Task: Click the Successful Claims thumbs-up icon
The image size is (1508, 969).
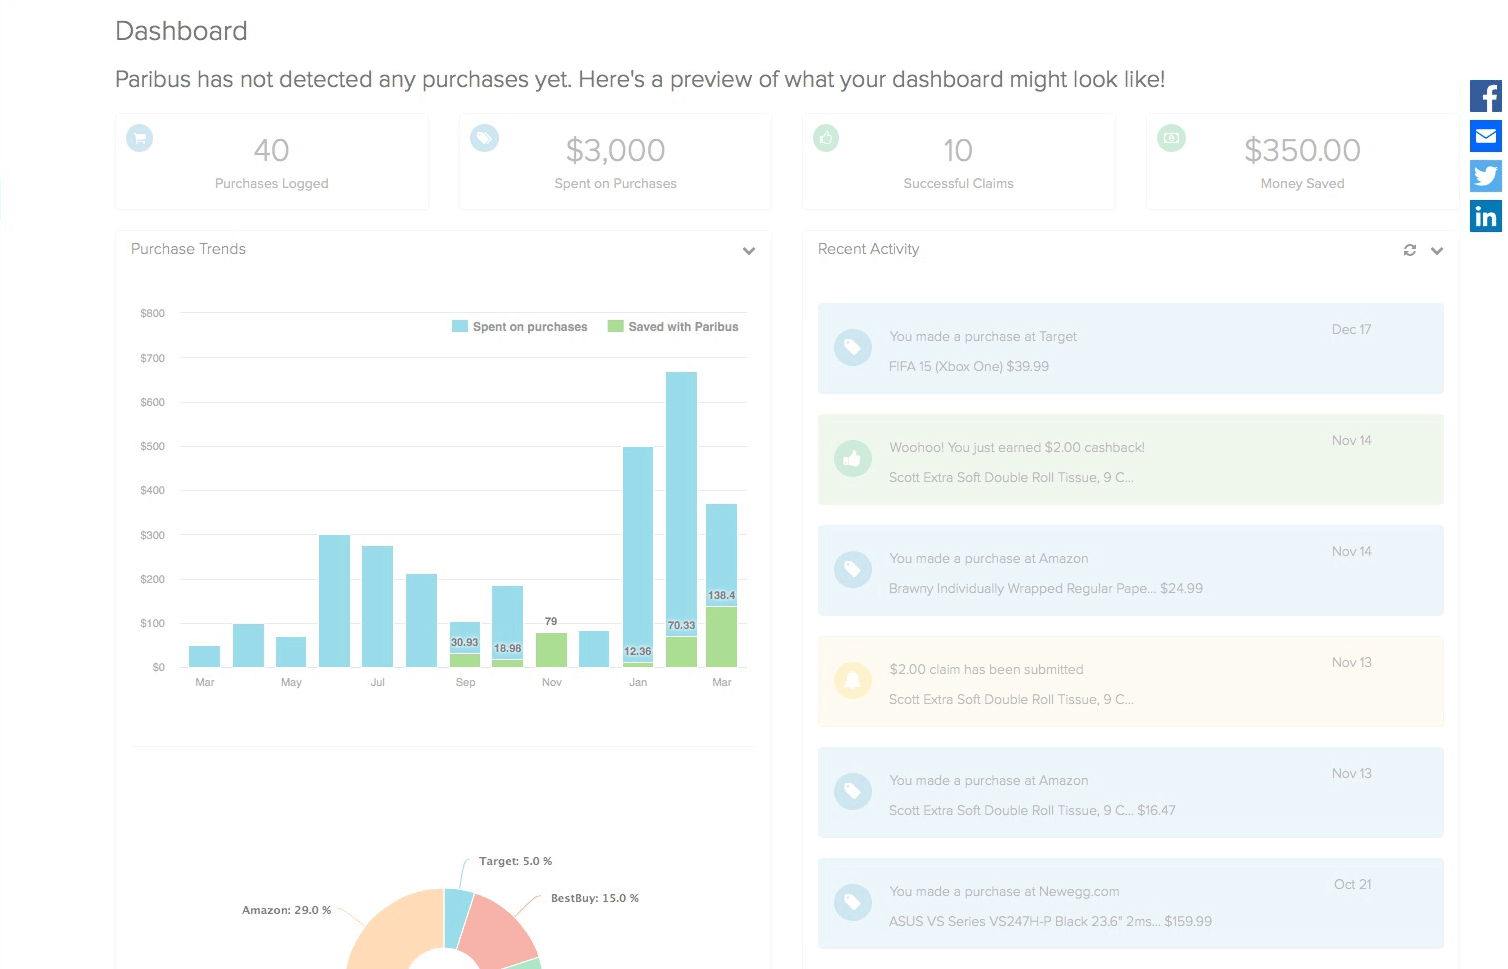Action: coord(826,138)
